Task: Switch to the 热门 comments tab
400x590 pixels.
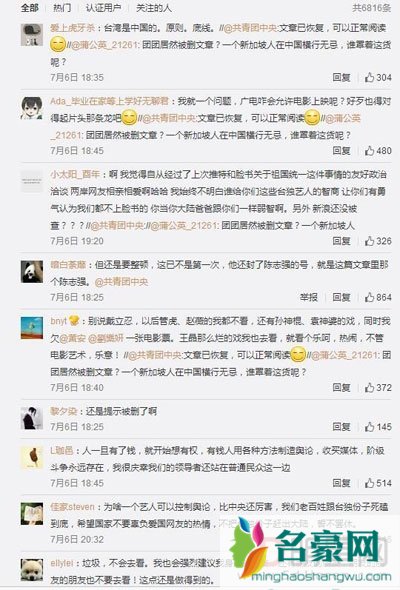Action: [62, 8]
